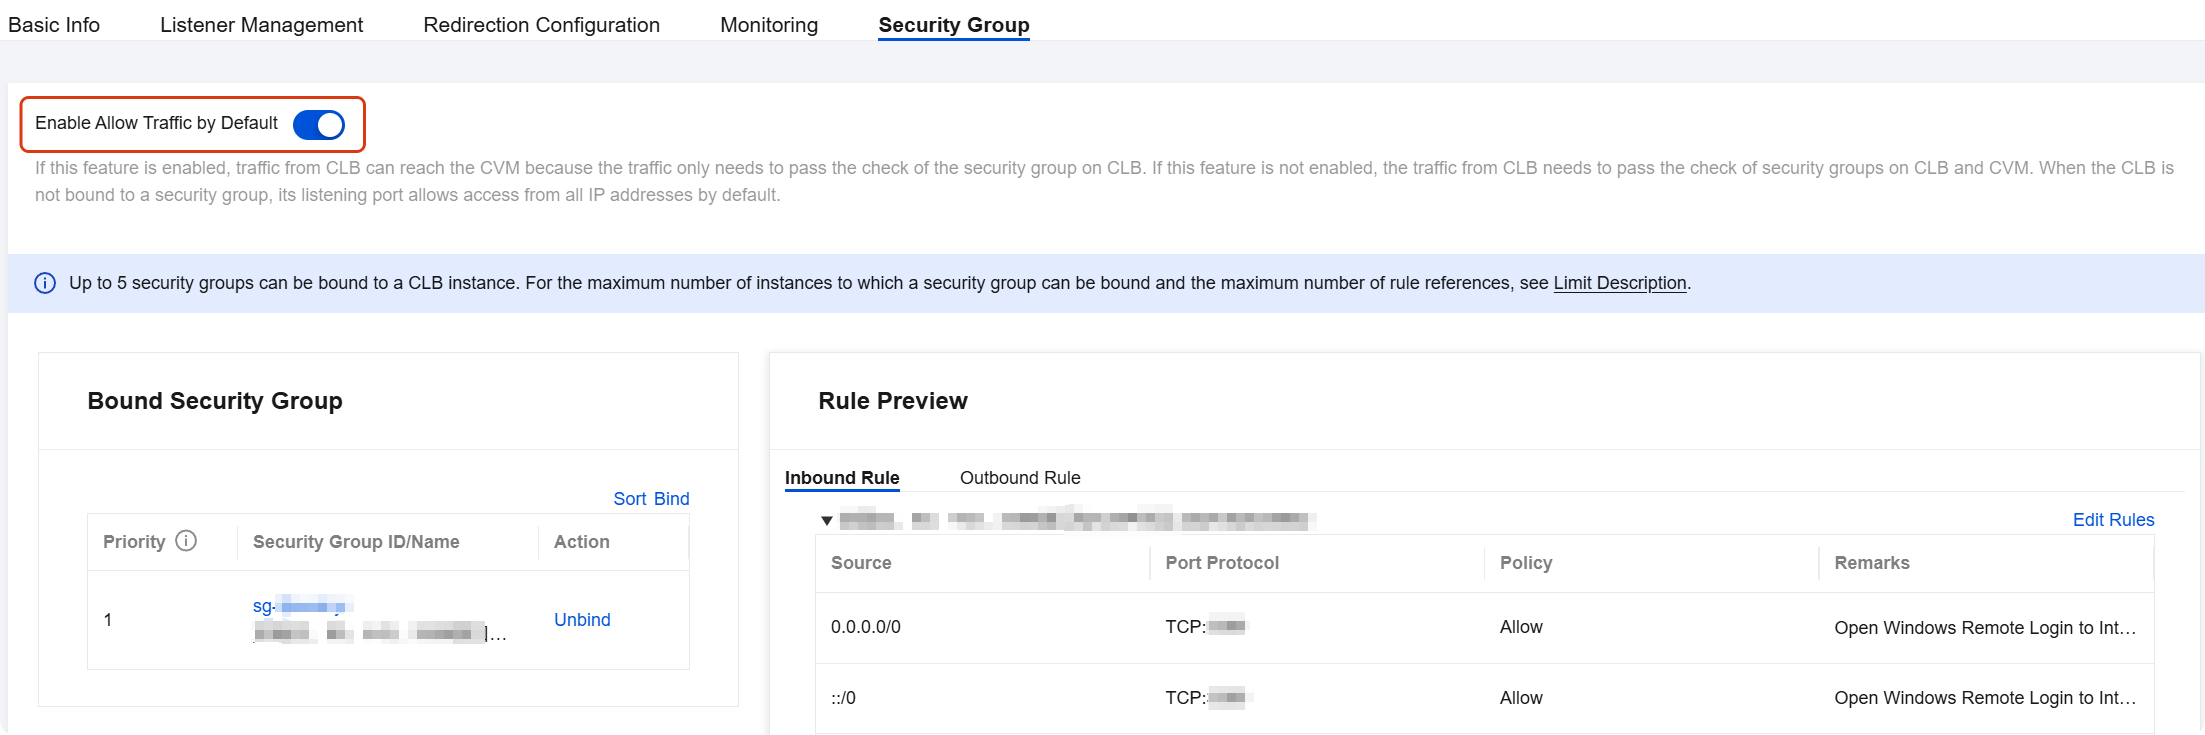Image resolution: width=2205 pixels, height=735 pixels.
Task: Click the info icon in the blue notice
Action: (45, 283)
